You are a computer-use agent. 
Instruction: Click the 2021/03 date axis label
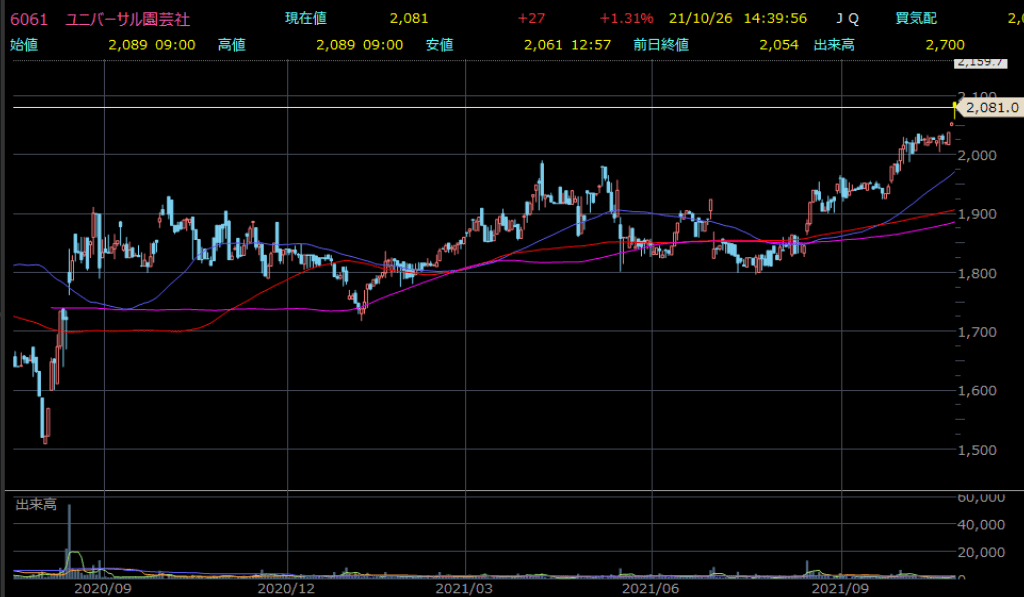(x=465, y=589)
